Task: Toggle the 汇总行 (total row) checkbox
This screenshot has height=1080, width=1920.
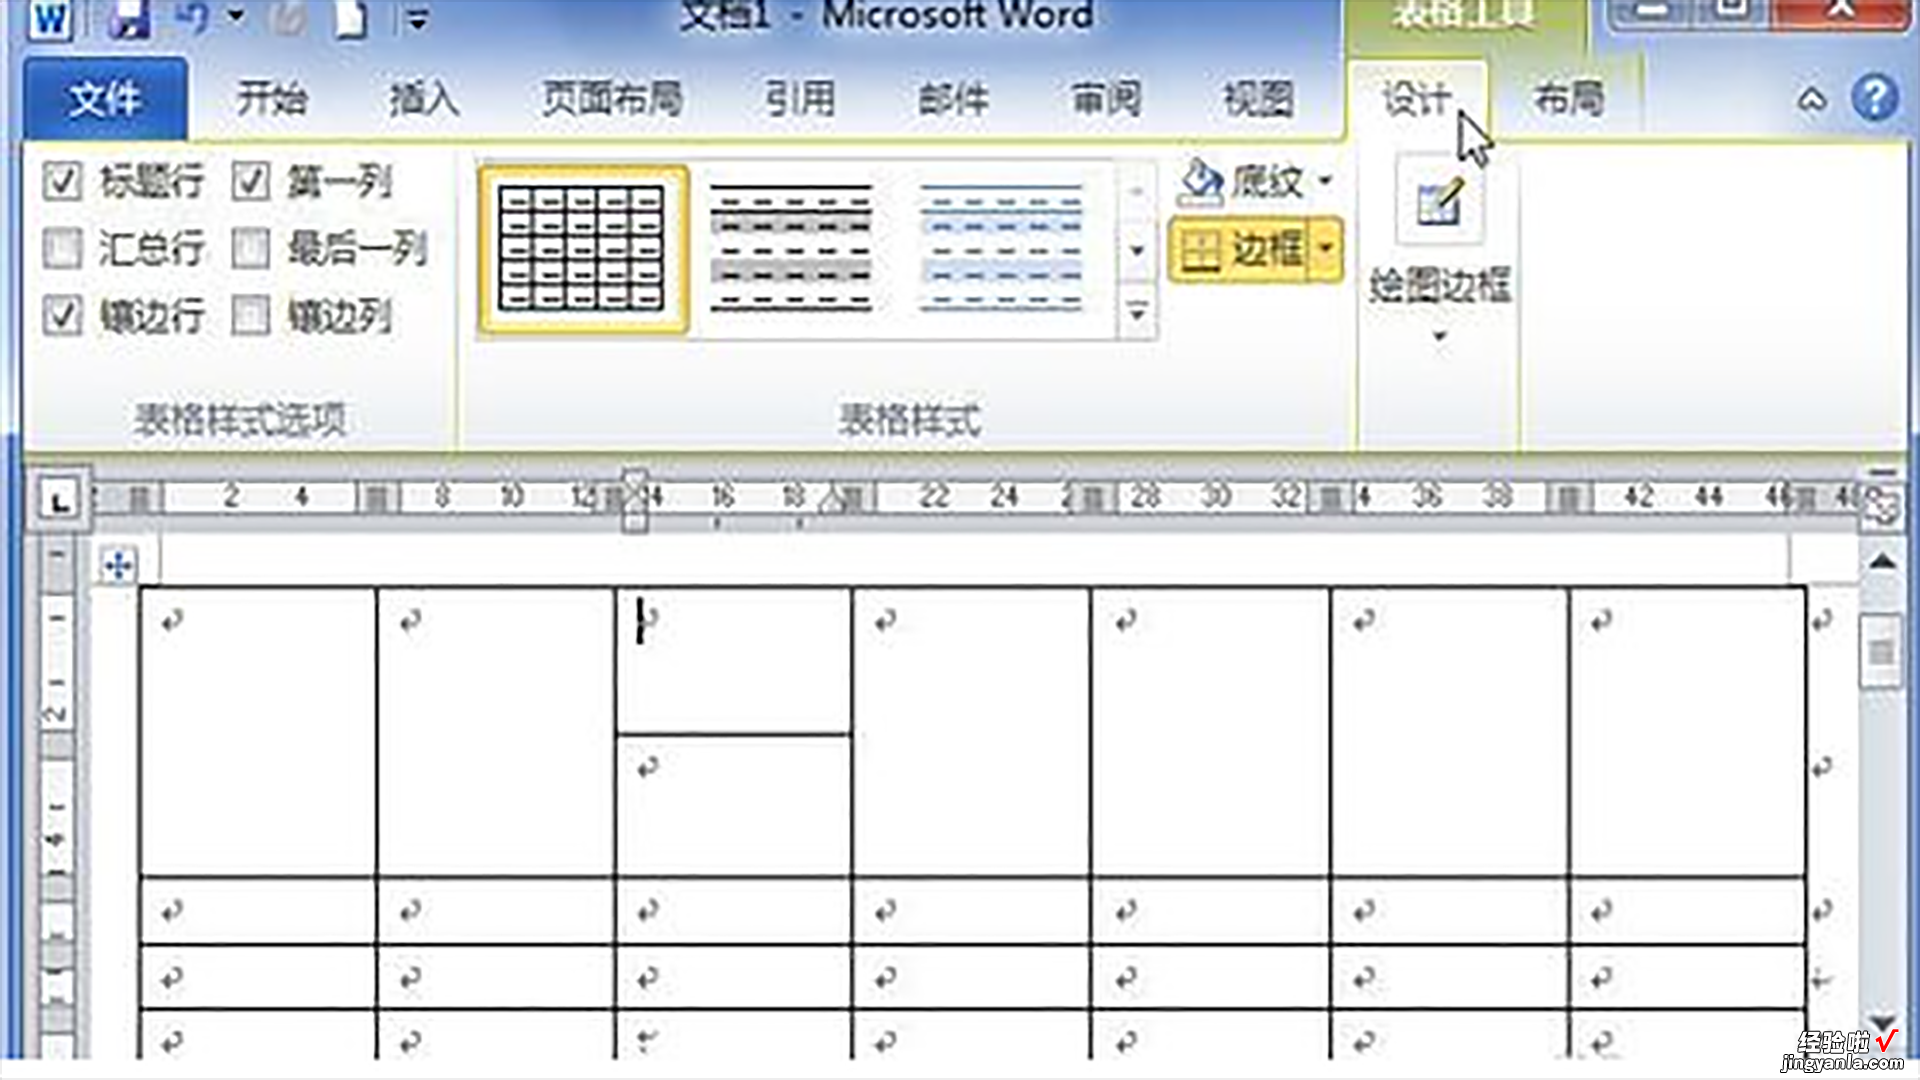Action: click(62, 251)
